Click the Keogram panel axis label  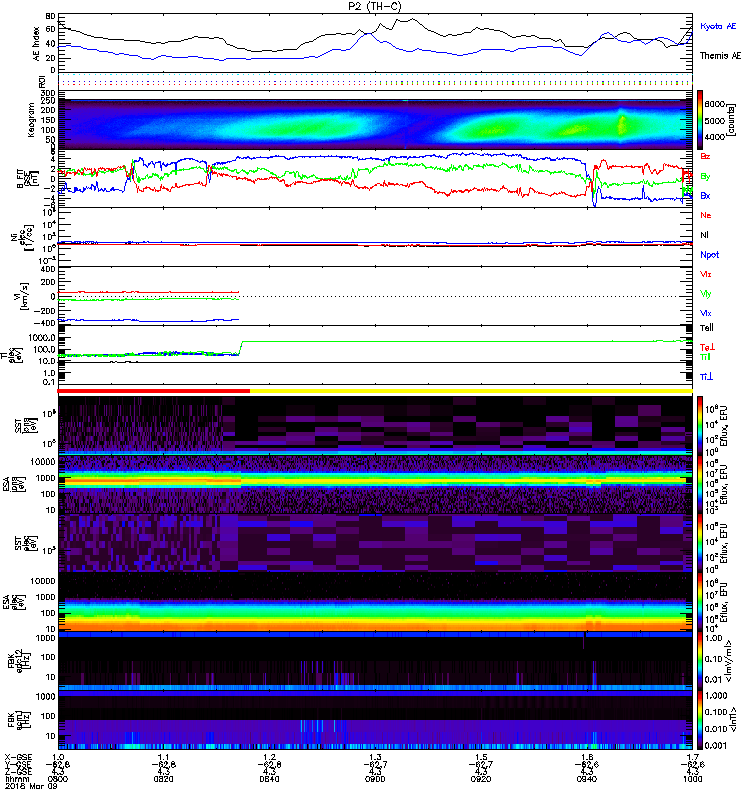coord(31,120)
